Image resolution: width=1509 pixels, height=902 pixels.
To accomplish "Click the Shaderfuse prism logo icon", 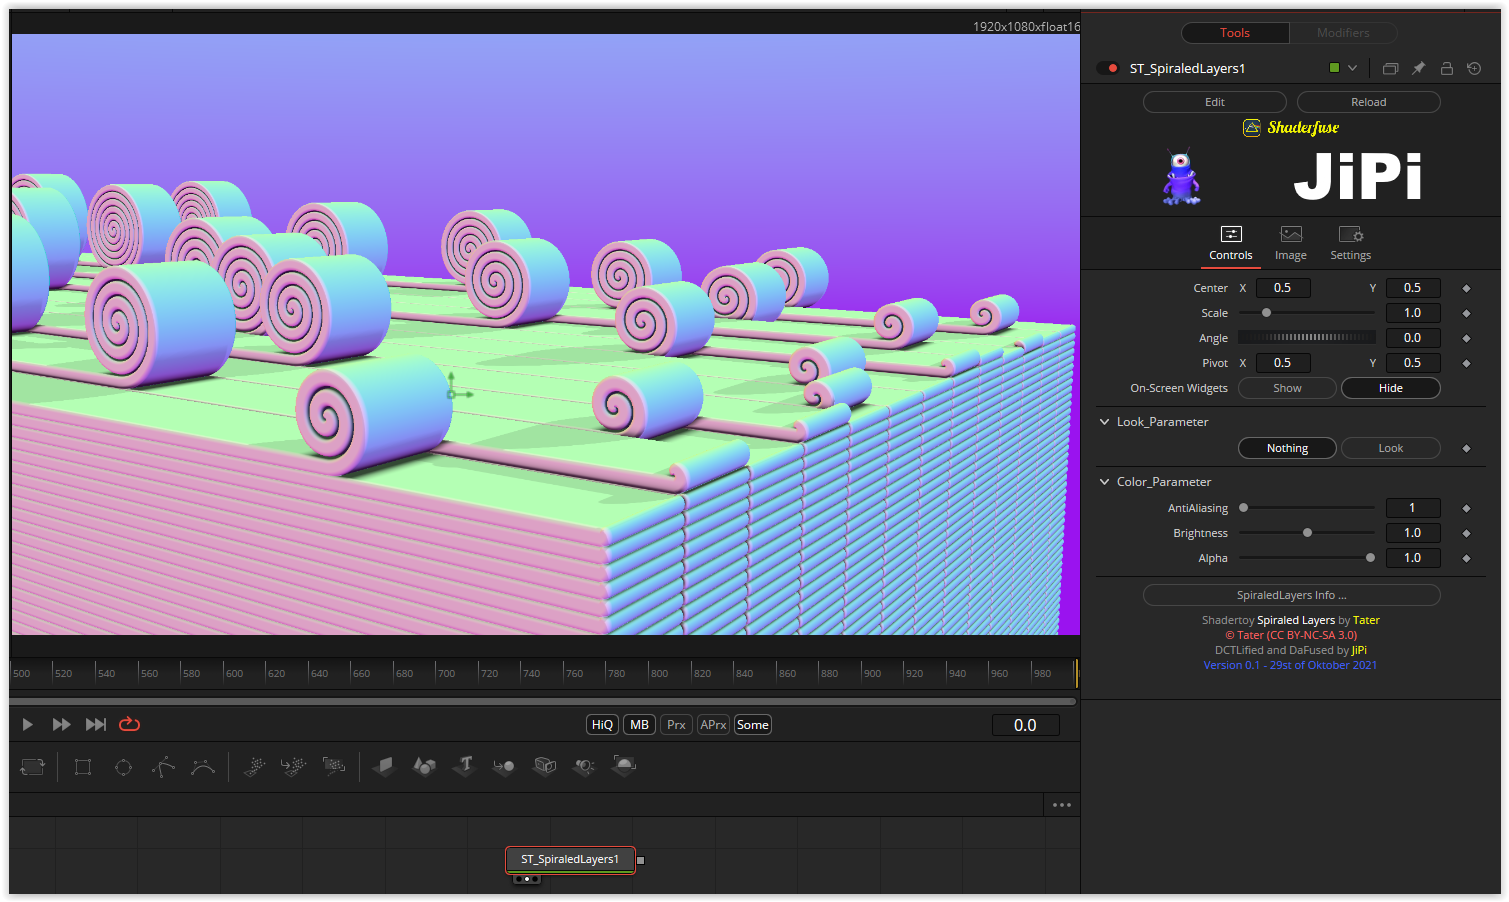I will click(1252, 128).
